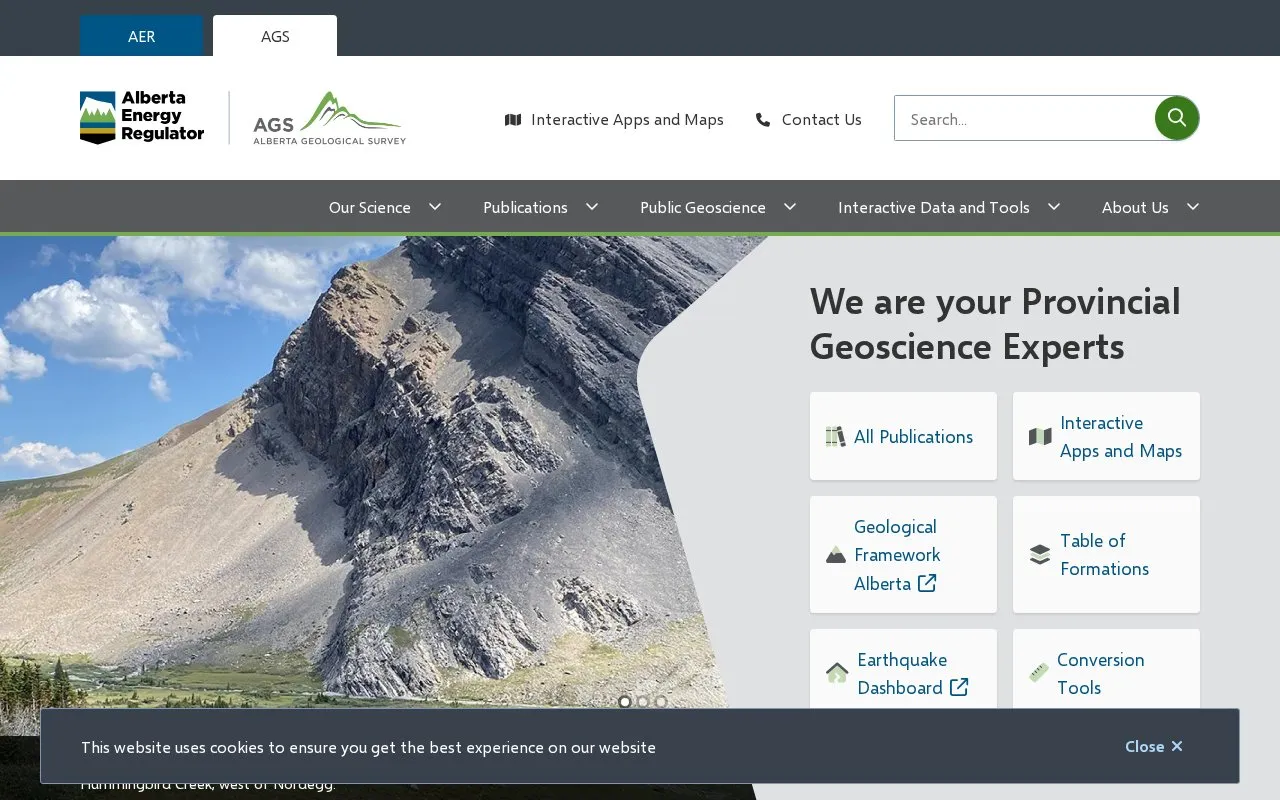The image size is (1280, 800).
Task: Click the layers icon on Table of Formations card
Action: pyautogui.click(x=1040, y=555)
